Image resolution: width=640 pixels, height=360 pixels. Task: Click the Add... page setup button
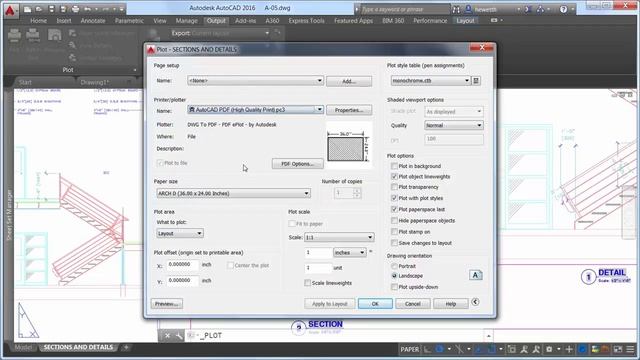(349, 81)
